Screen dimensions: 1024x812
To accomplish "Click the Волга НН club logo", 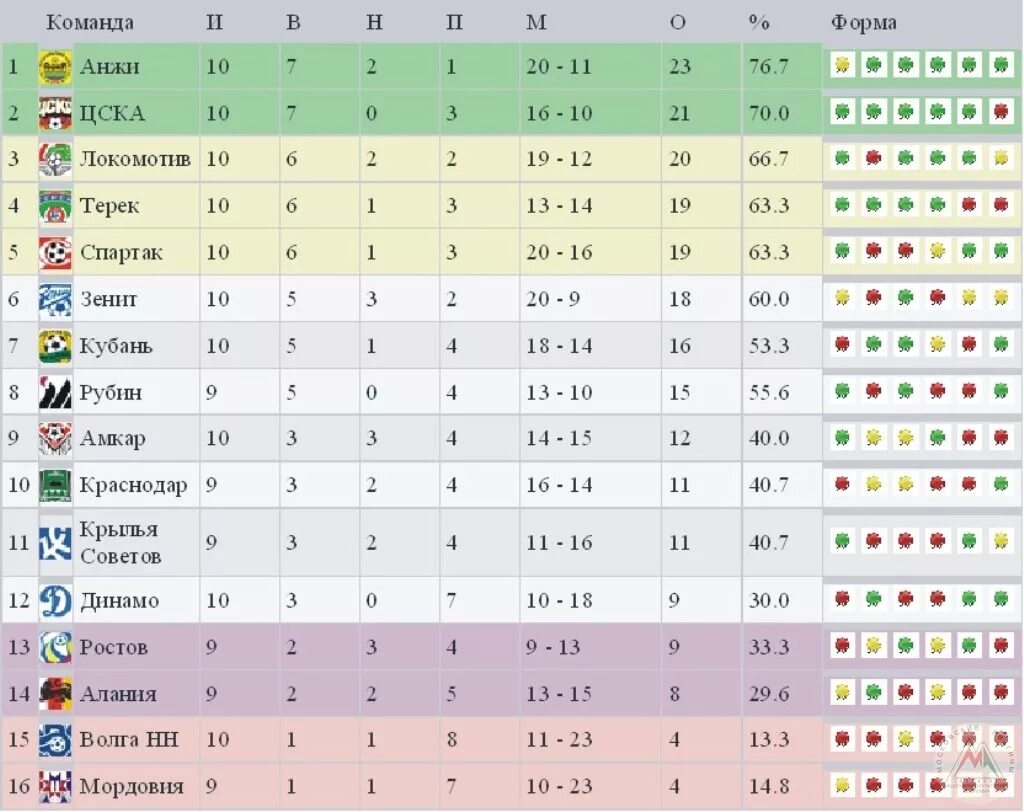I will click(55, 740).
